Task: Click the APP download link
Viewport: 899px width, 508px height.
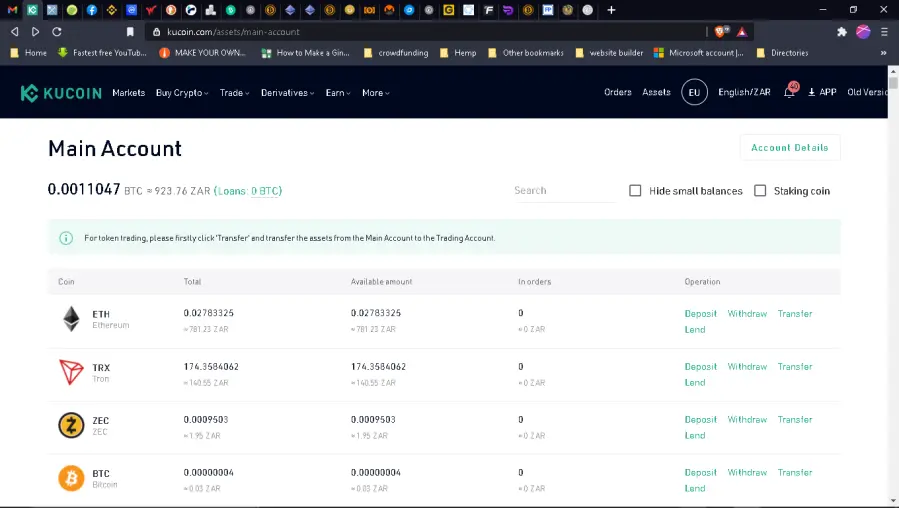Action: click(822, 92)
